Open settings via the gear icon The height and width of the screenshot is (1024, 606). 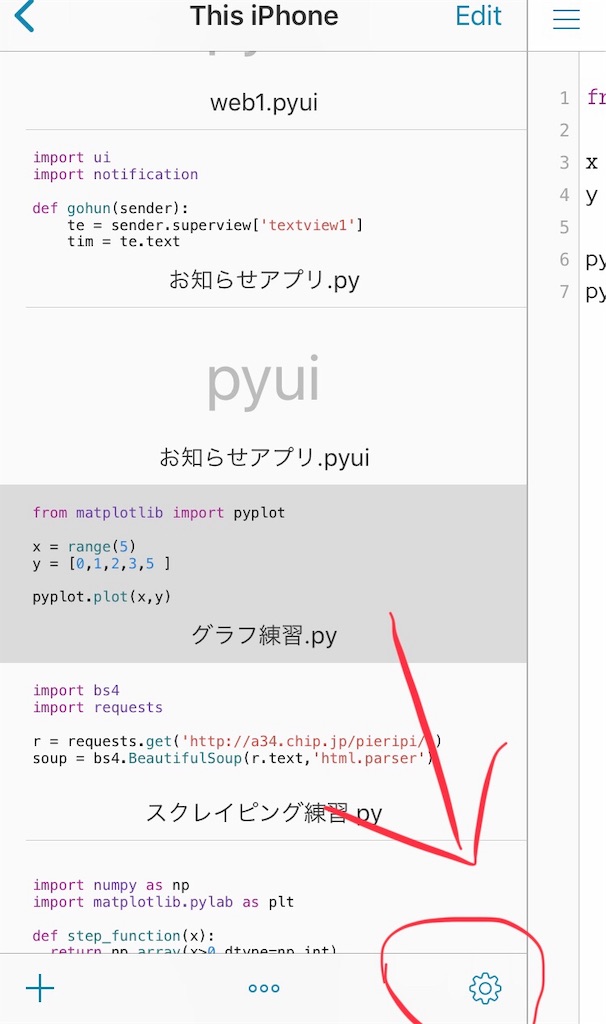tap(485, 988)
